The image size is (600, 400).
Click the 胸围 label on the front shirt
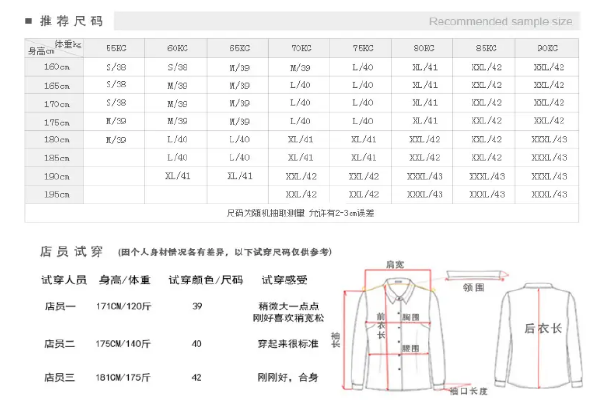411,317
